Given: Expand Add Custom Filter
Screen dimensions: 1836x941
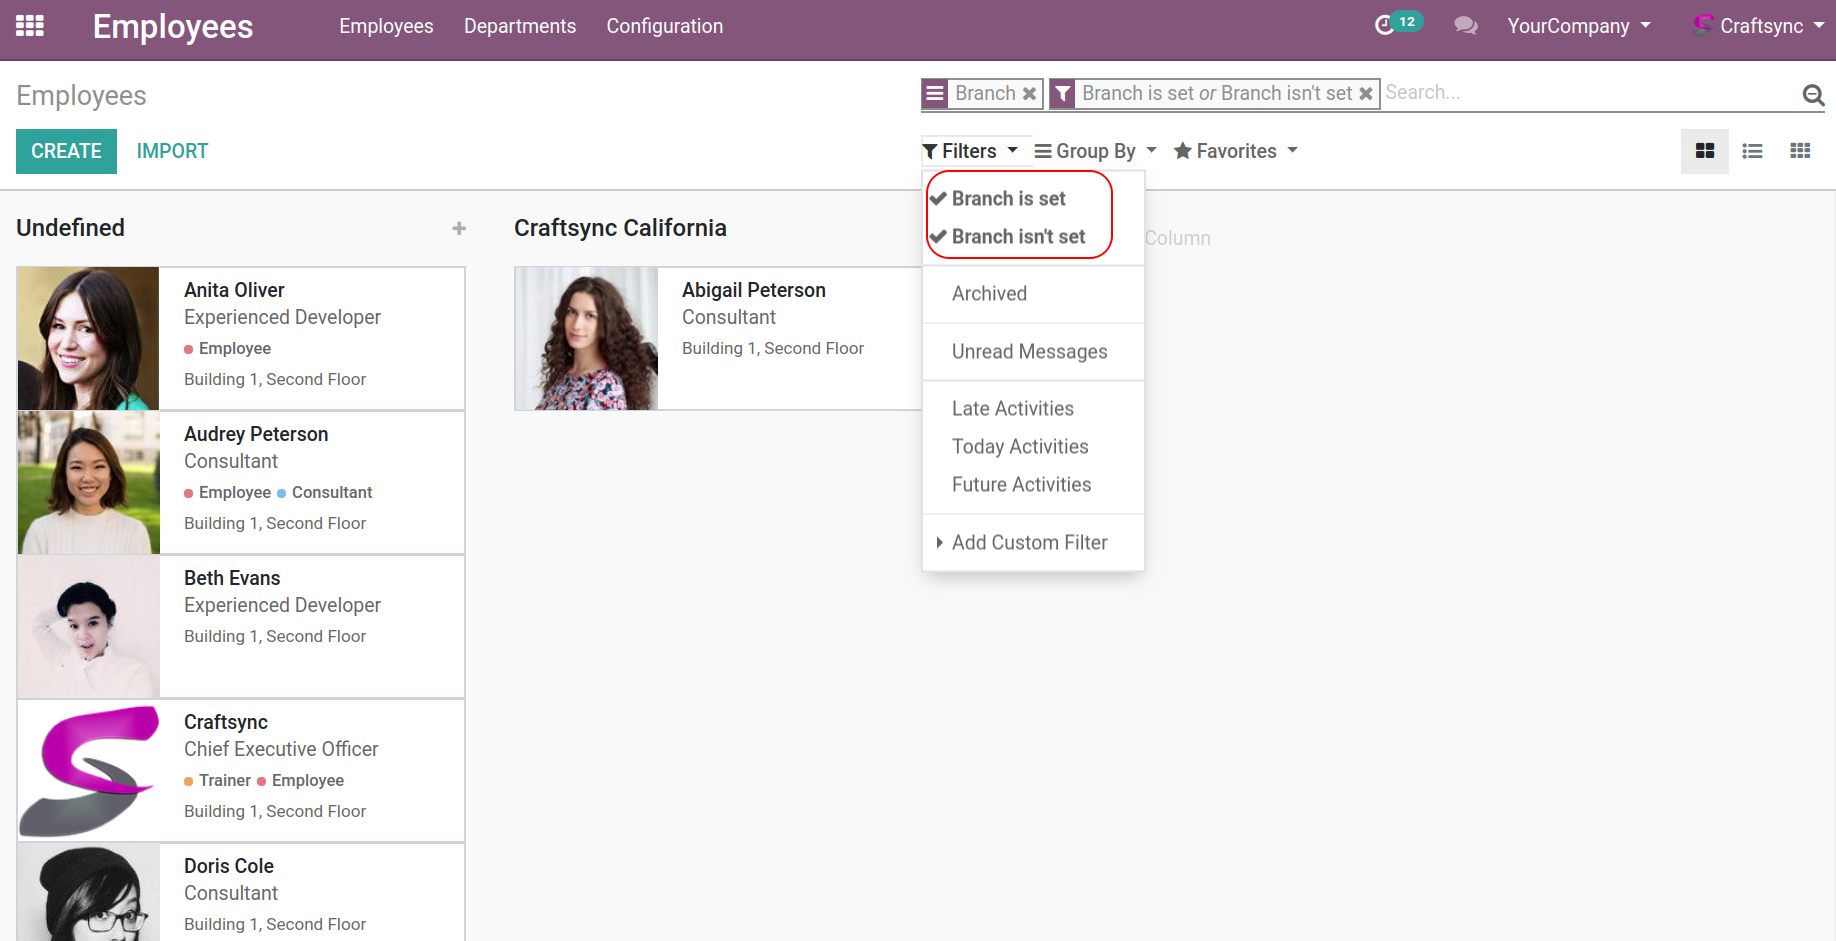Looking at the screenshot, I should 1029,543.
